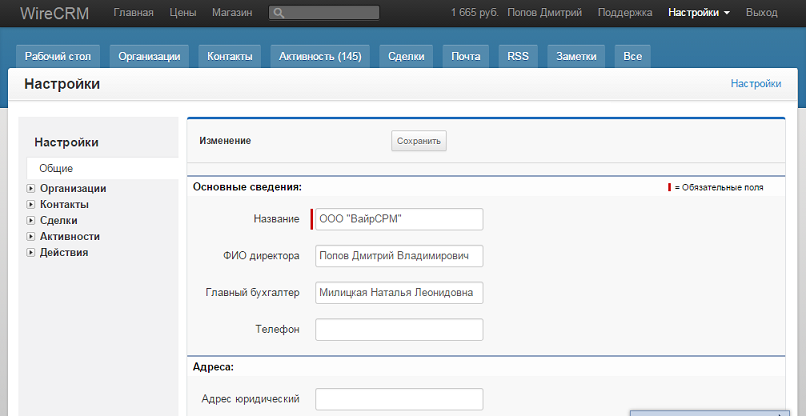Expand the Активности settings tree
Image resolution: width=806 pixels, height=416 pixels.
30,237
